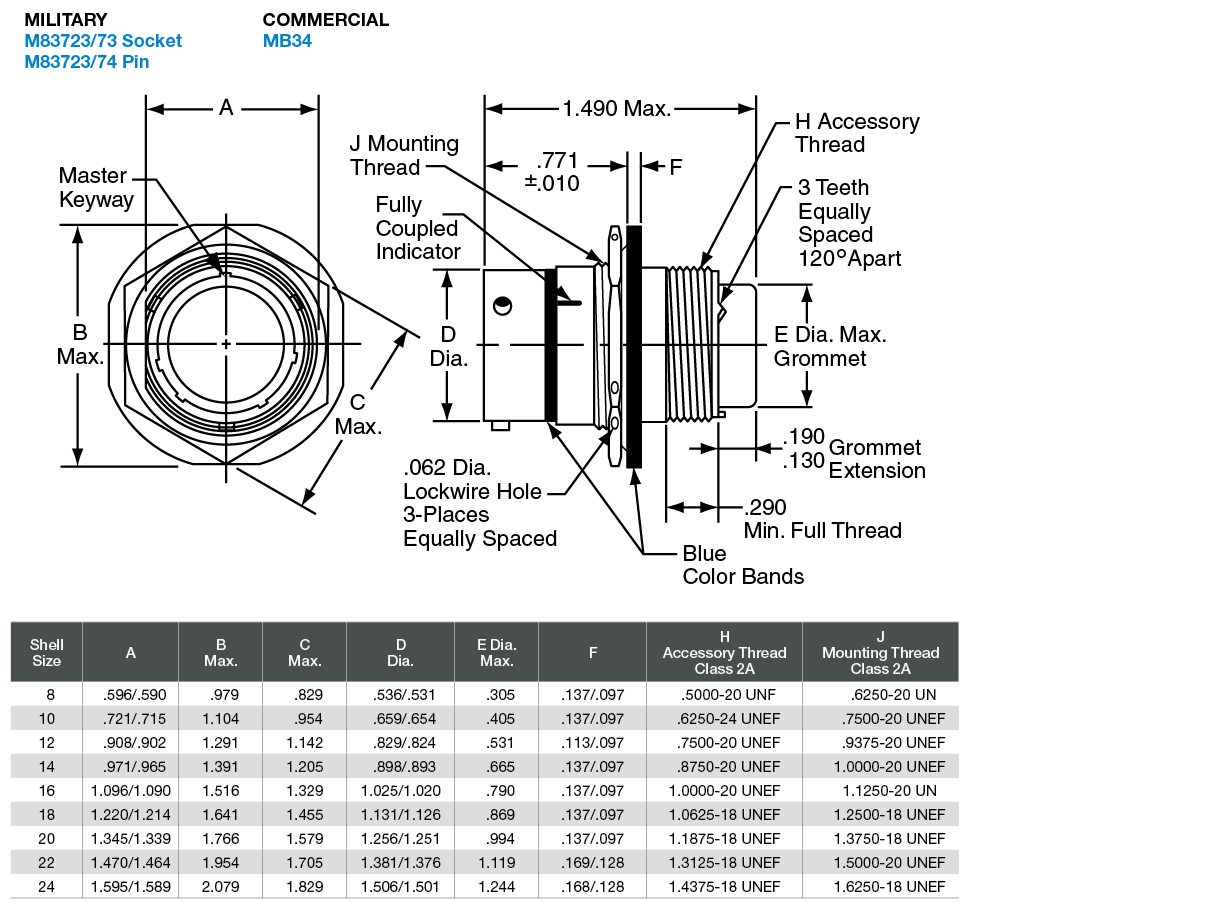
Task: Click the Master Keyway label
Action: click(x=95, y=187)
